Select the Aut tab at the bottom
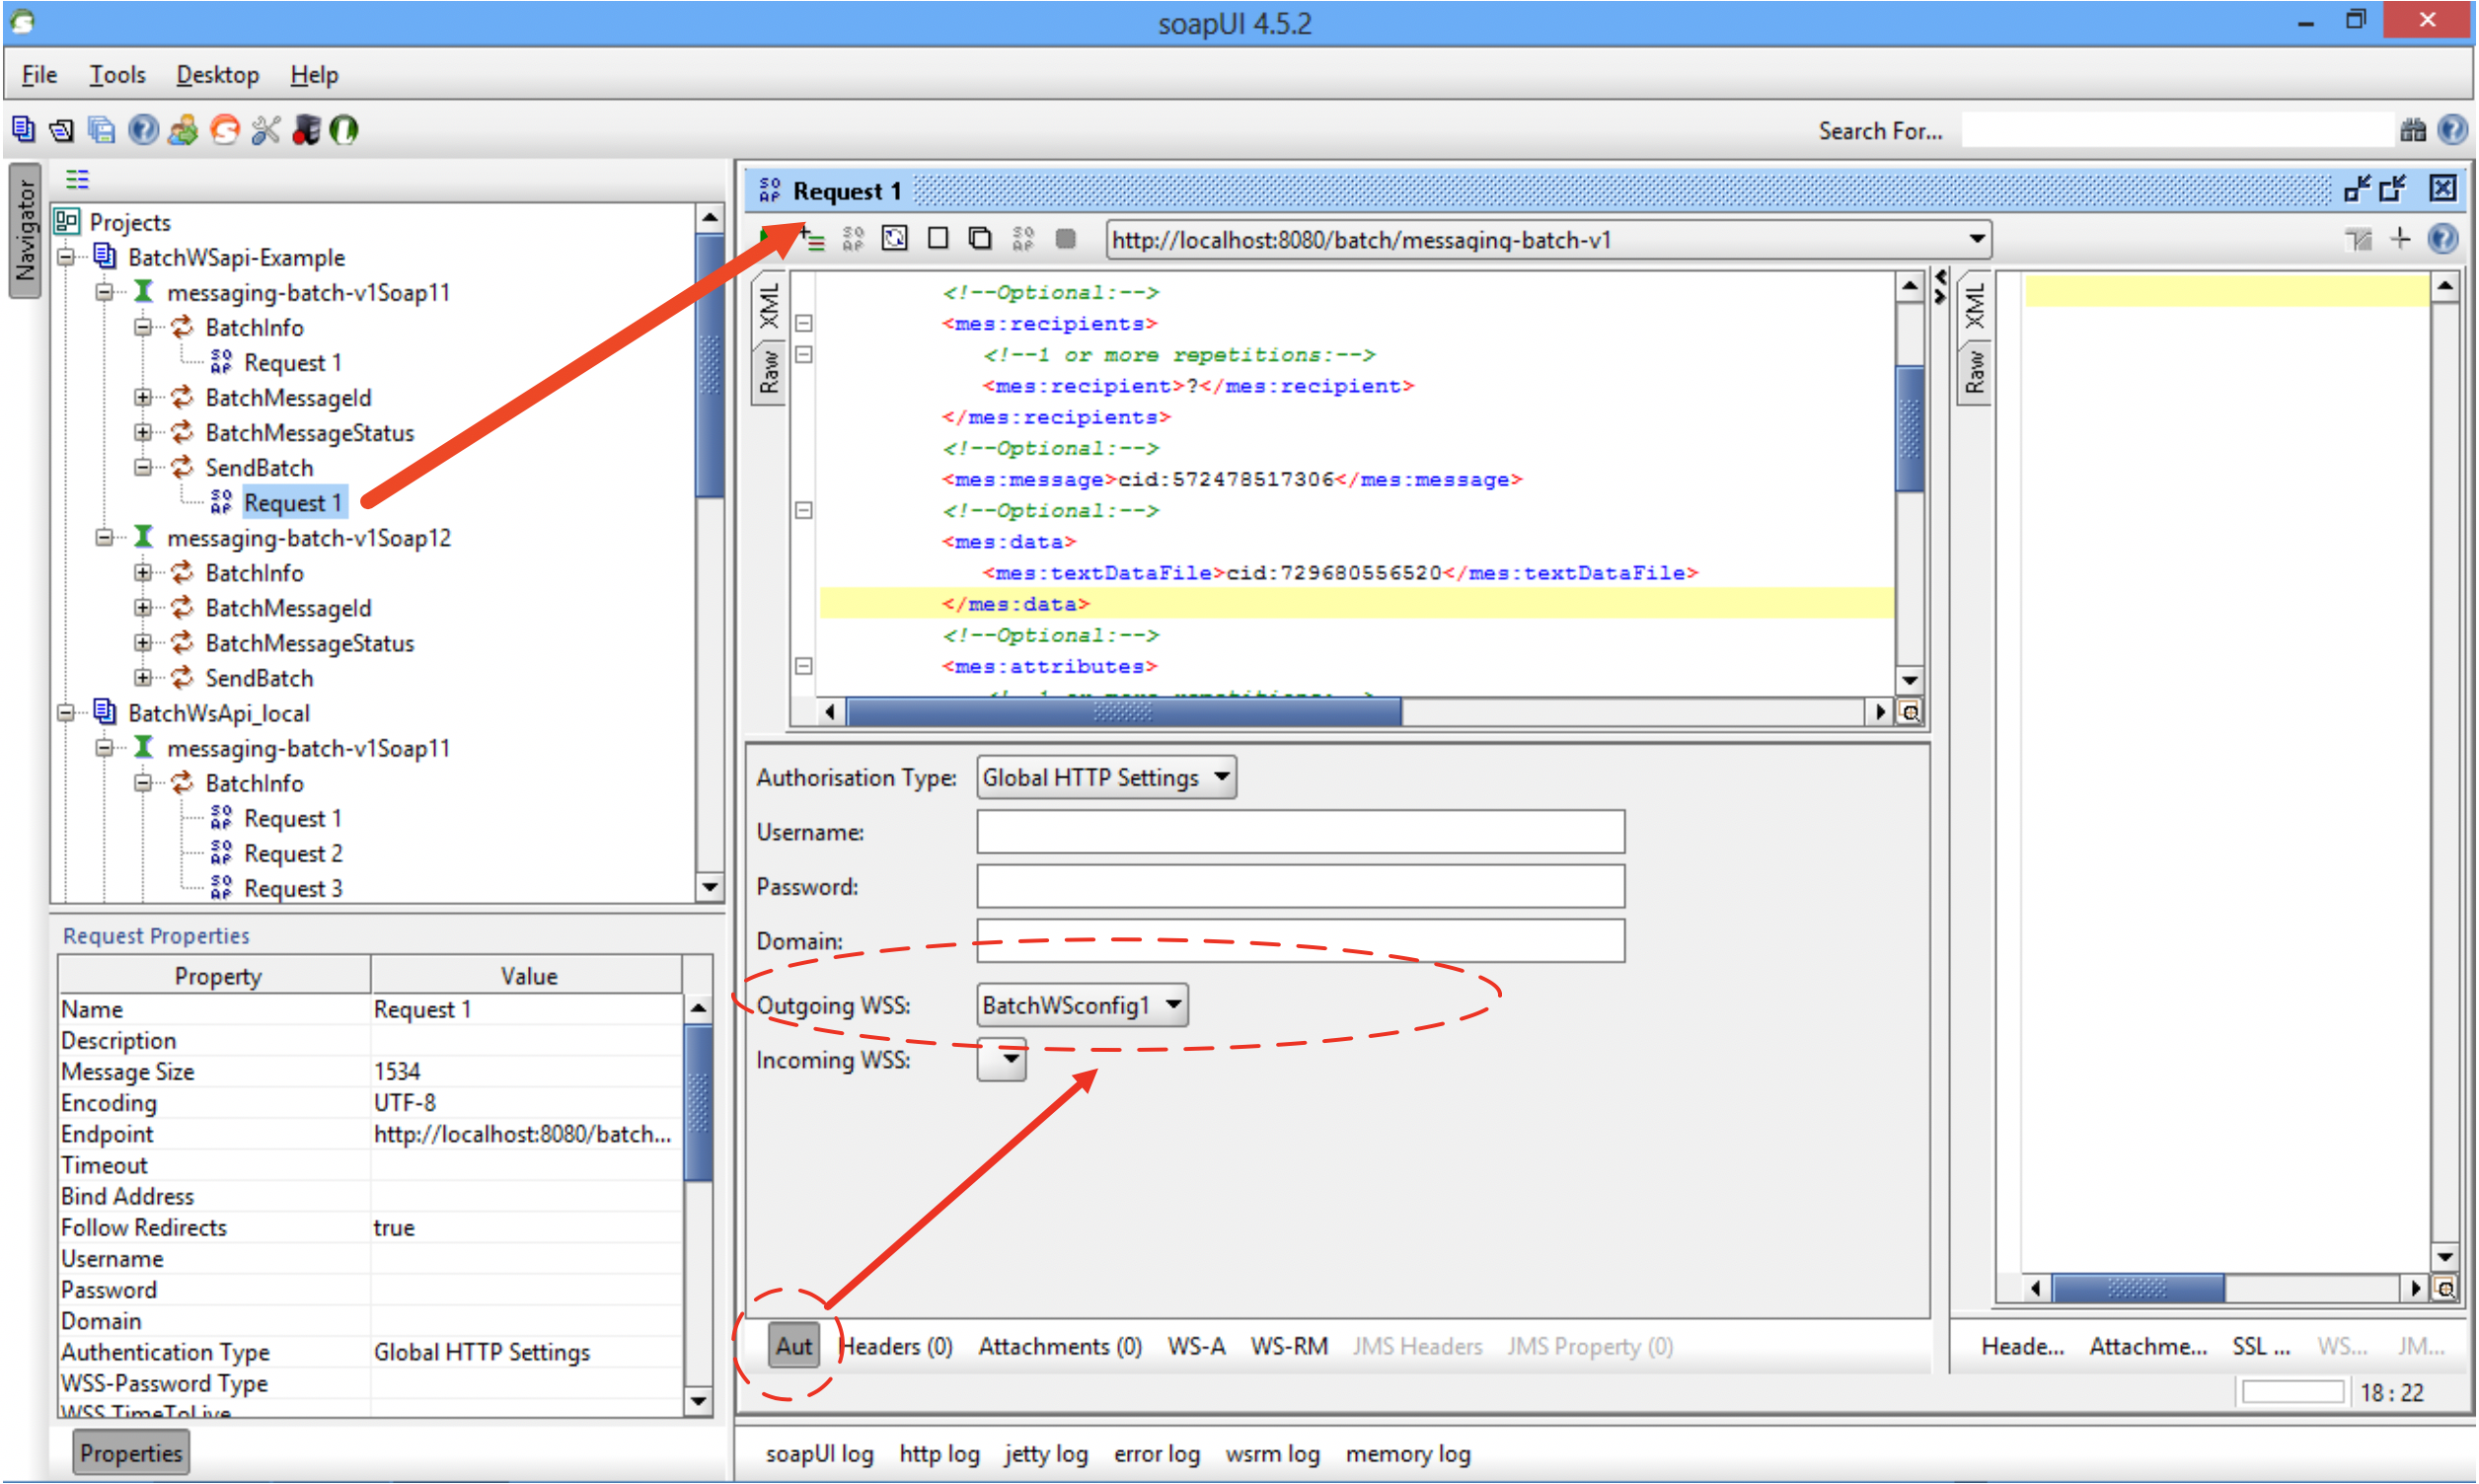Image resolution: width=2479 pixels, height=1484 pixels. (x=794, y=1347)
